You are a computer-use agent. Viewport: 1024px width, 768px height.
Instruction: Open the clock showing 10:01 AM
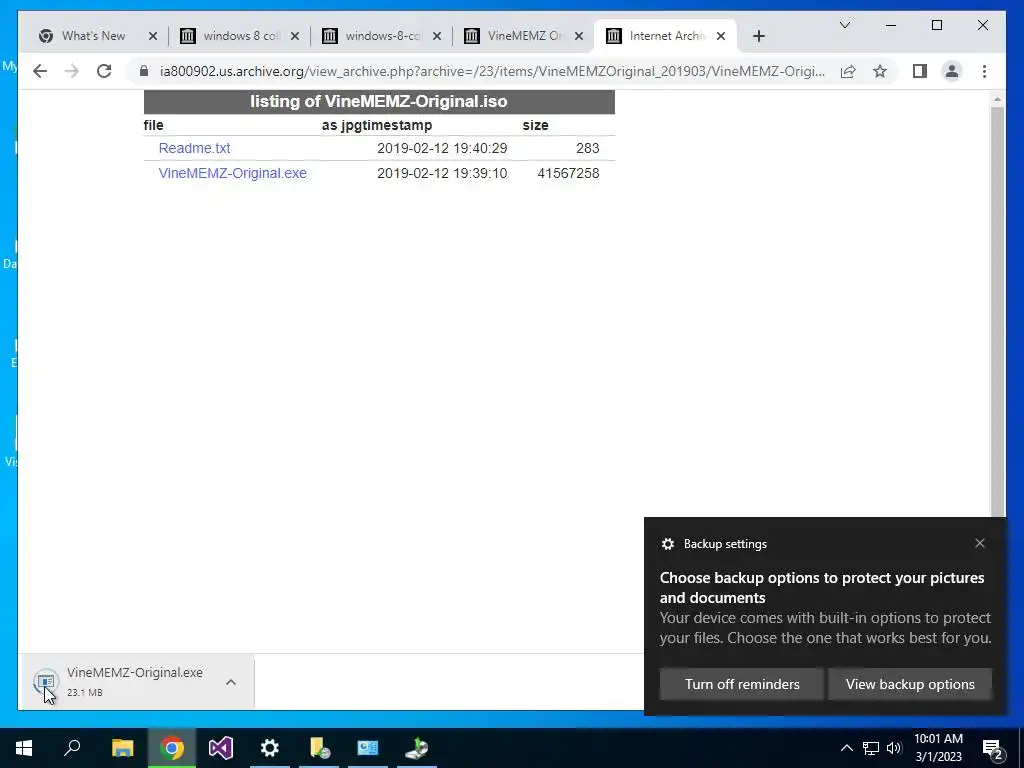(x=938, y=748)
